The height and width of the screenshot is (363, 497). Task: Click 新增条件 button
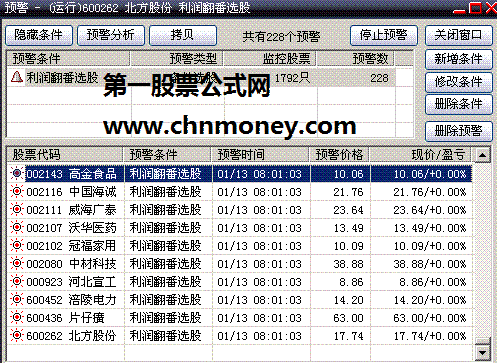coord(459,59)
